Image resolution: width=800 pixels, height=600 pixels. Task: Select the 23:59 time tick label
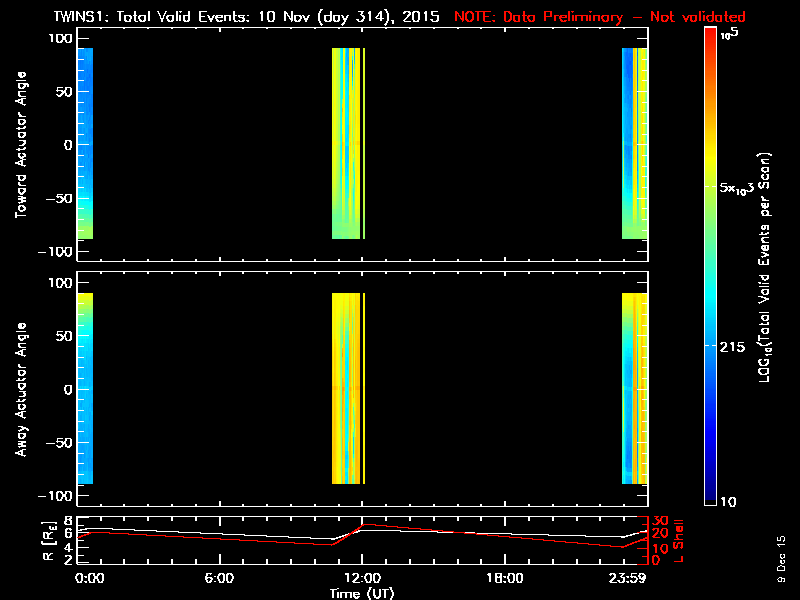coord(630,578)
